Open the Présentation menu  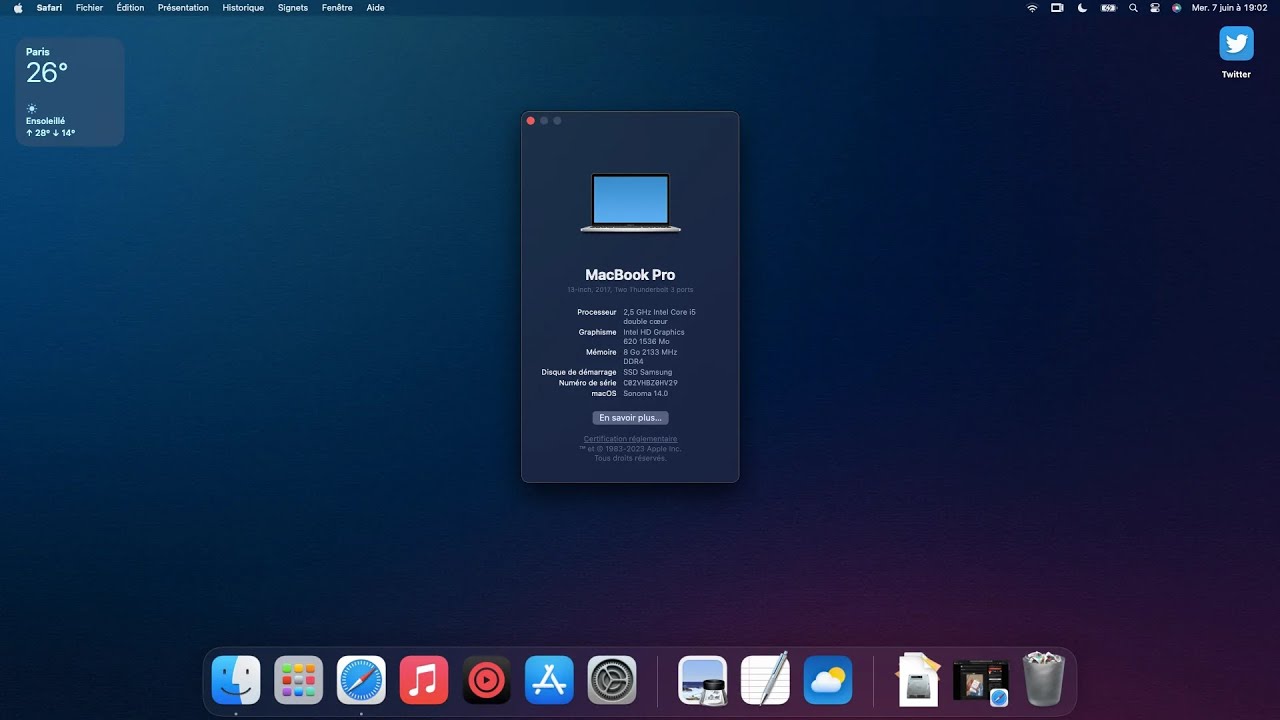coord(183,8)
